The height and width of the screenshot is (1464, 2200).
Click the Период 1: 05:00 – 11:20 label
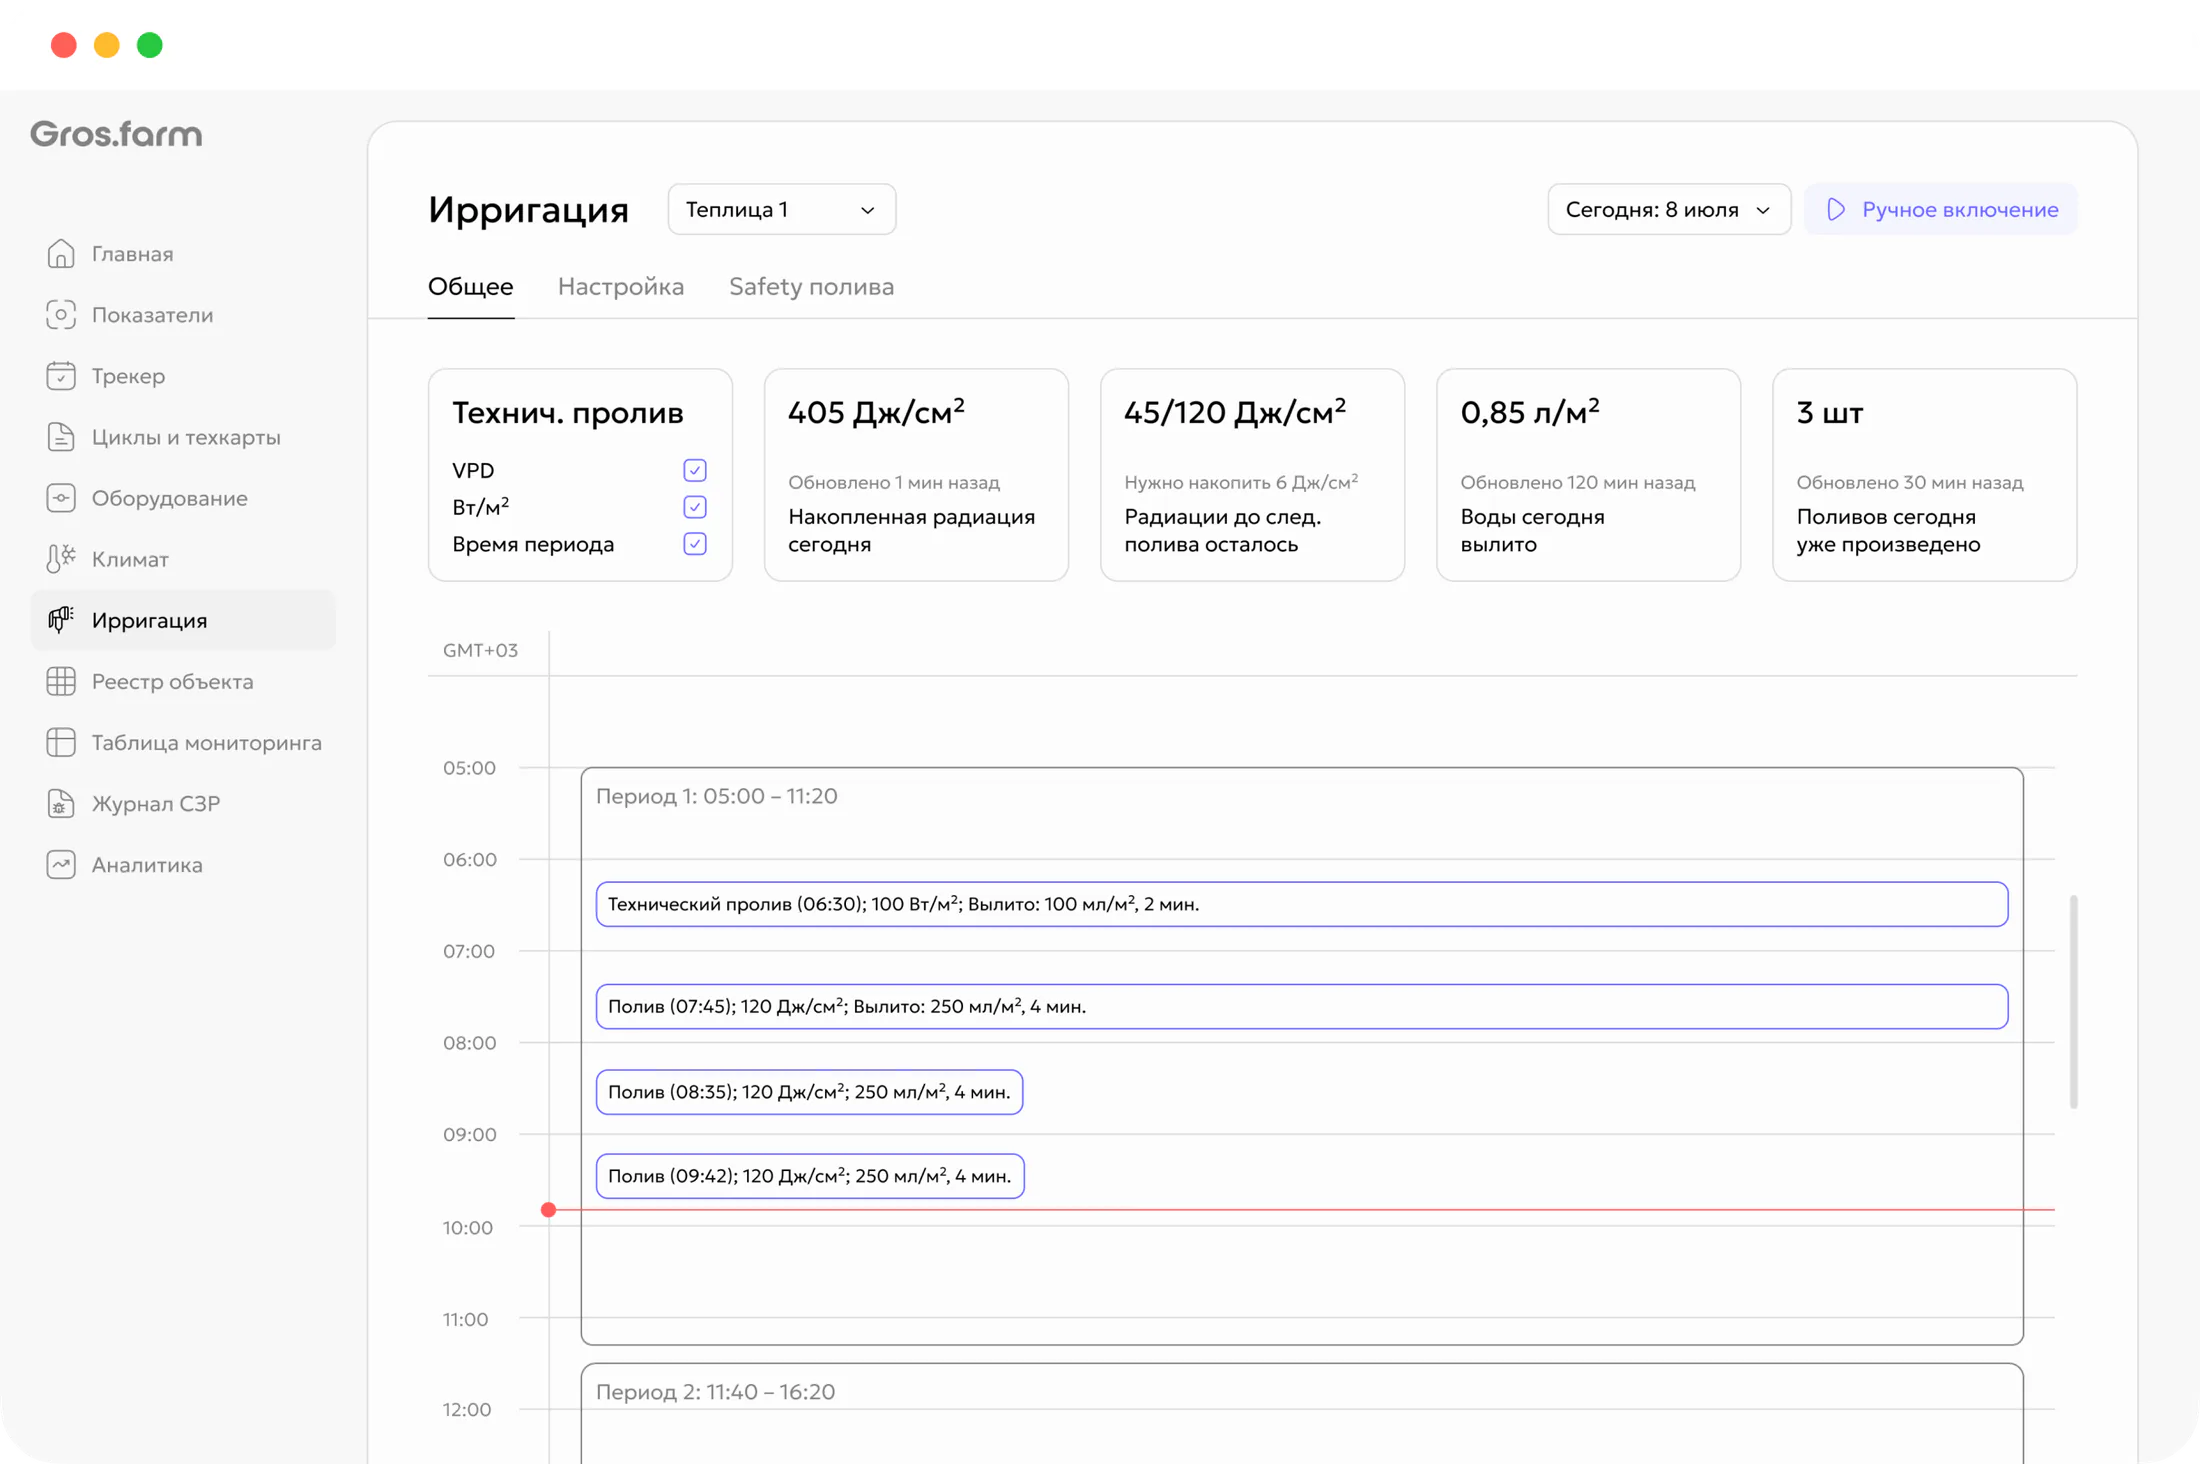tap(717, 796)
